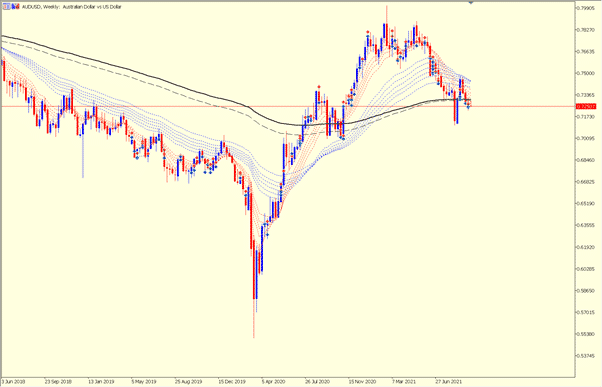Screen dimensions: 602x387
Task: Click the 15 Dec 2019 date label
Action: tap(232, 382)
